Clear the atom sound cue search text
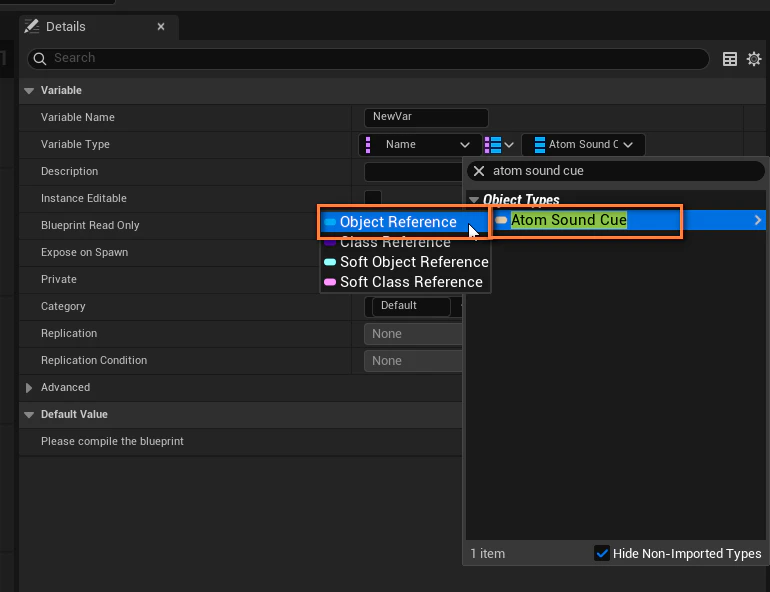770x592 pixels. 479,171
